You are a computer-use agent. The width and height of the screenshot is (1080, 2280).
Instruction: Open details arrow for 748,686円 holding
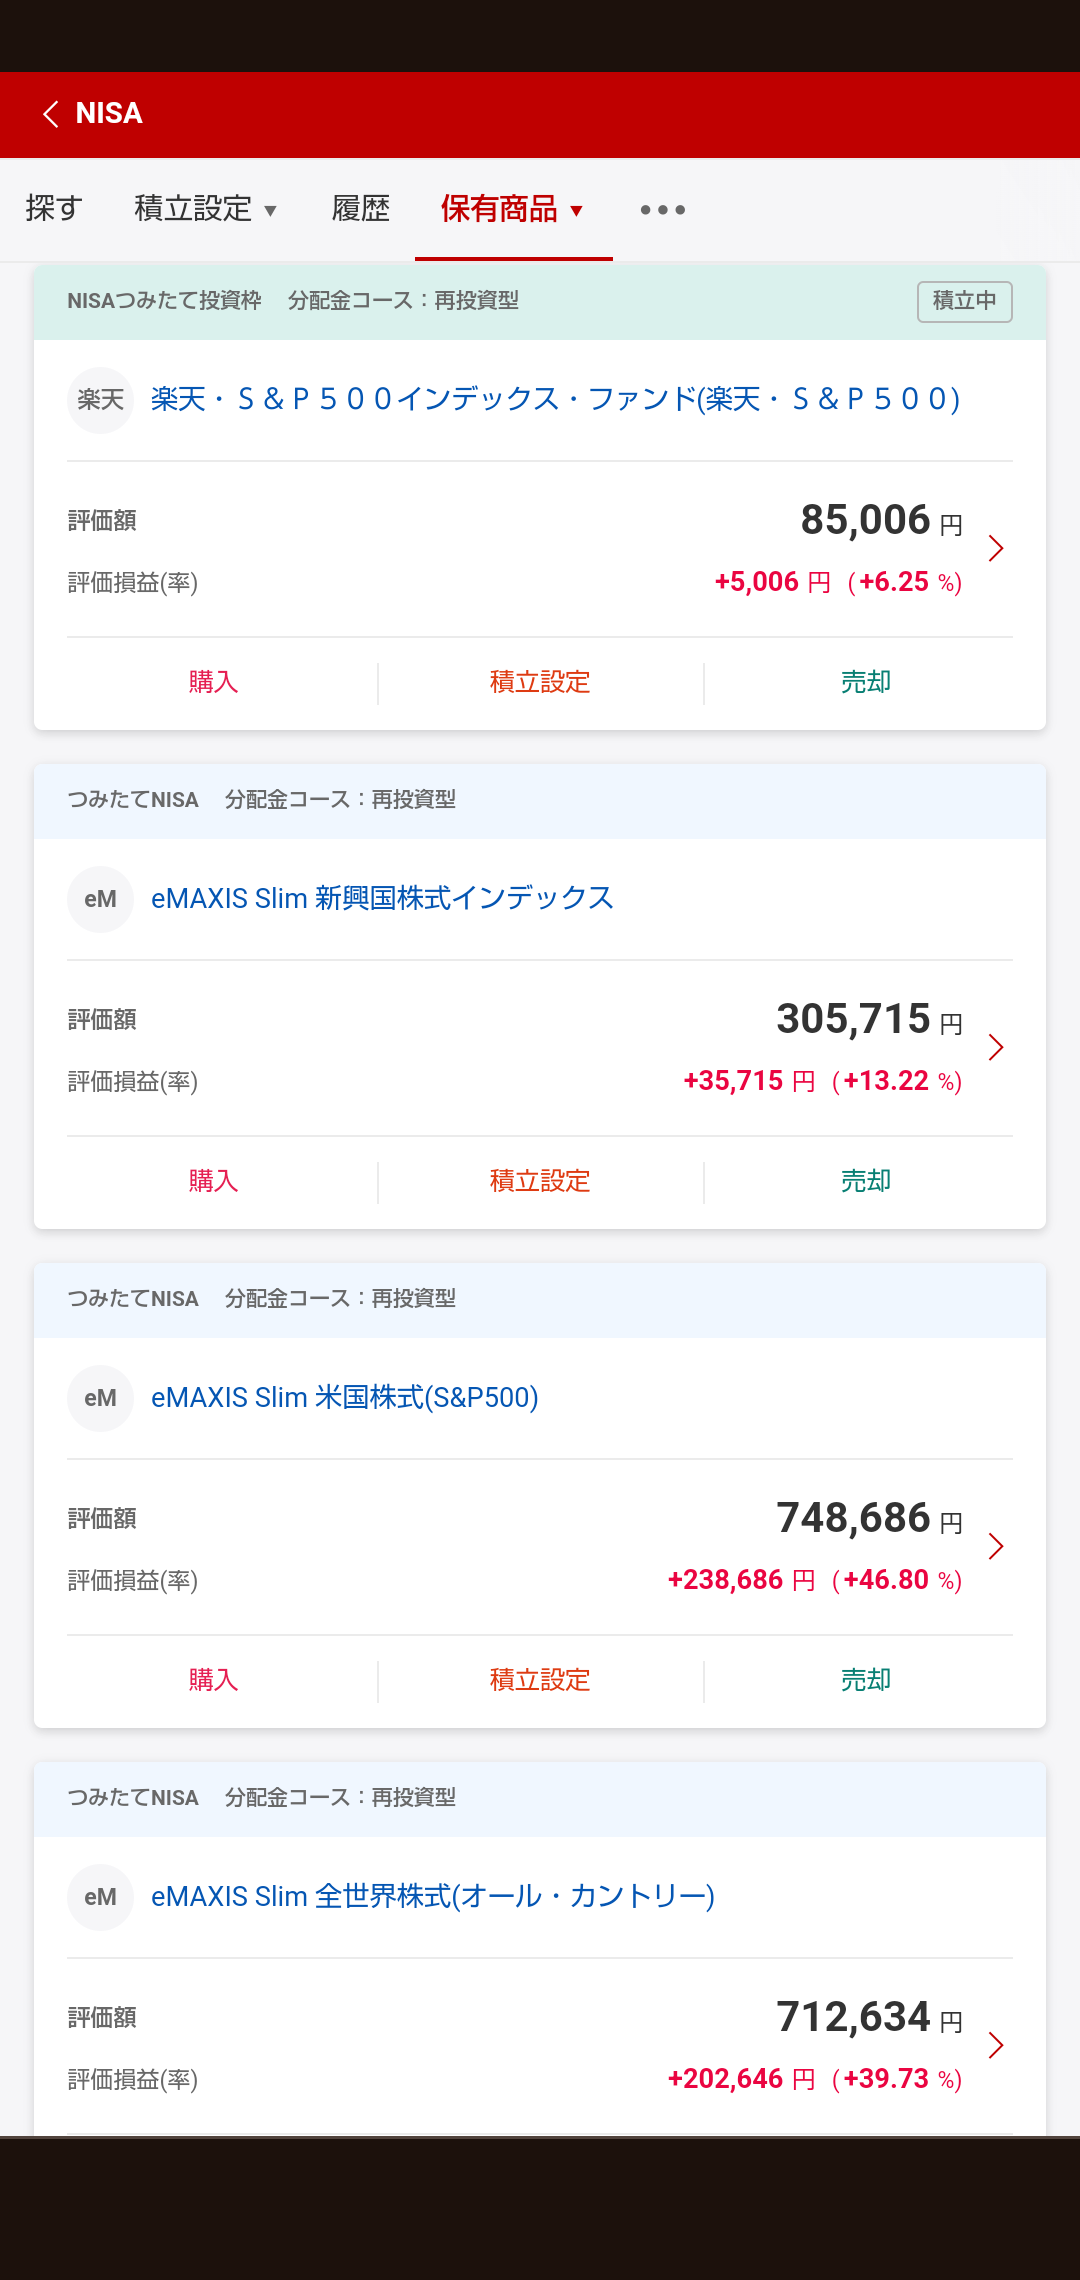tap(995, 1546)
